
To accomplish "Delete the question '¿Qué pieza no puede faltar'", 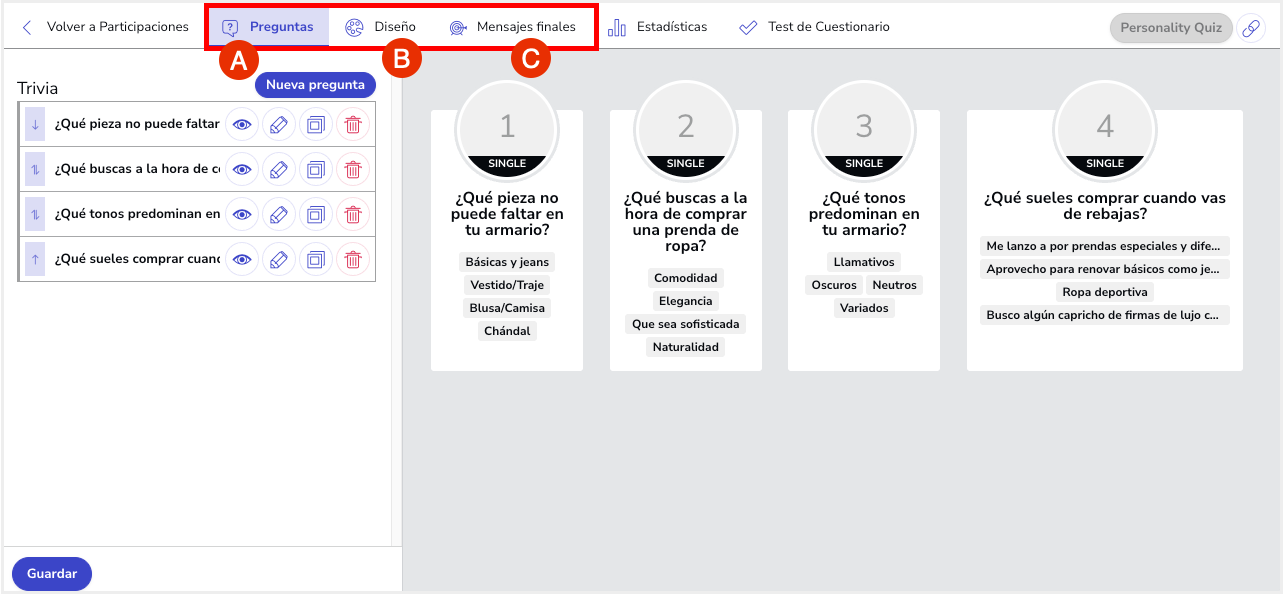I will 353,125.
